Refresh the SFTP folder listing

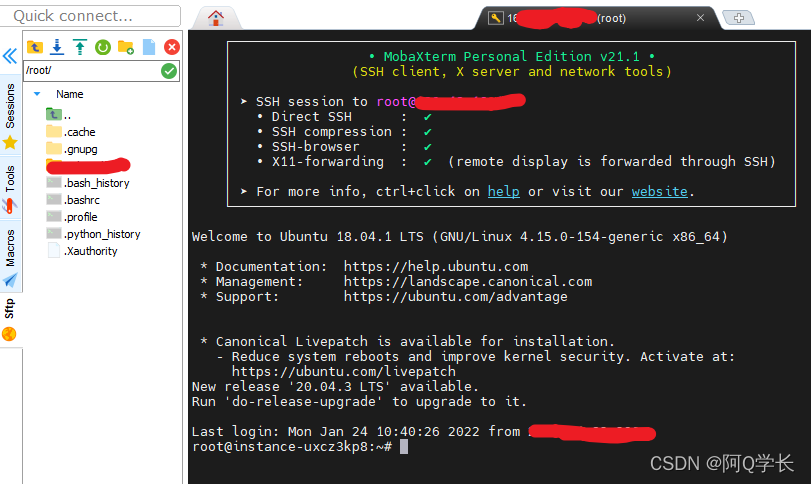[x=103, y=48]
